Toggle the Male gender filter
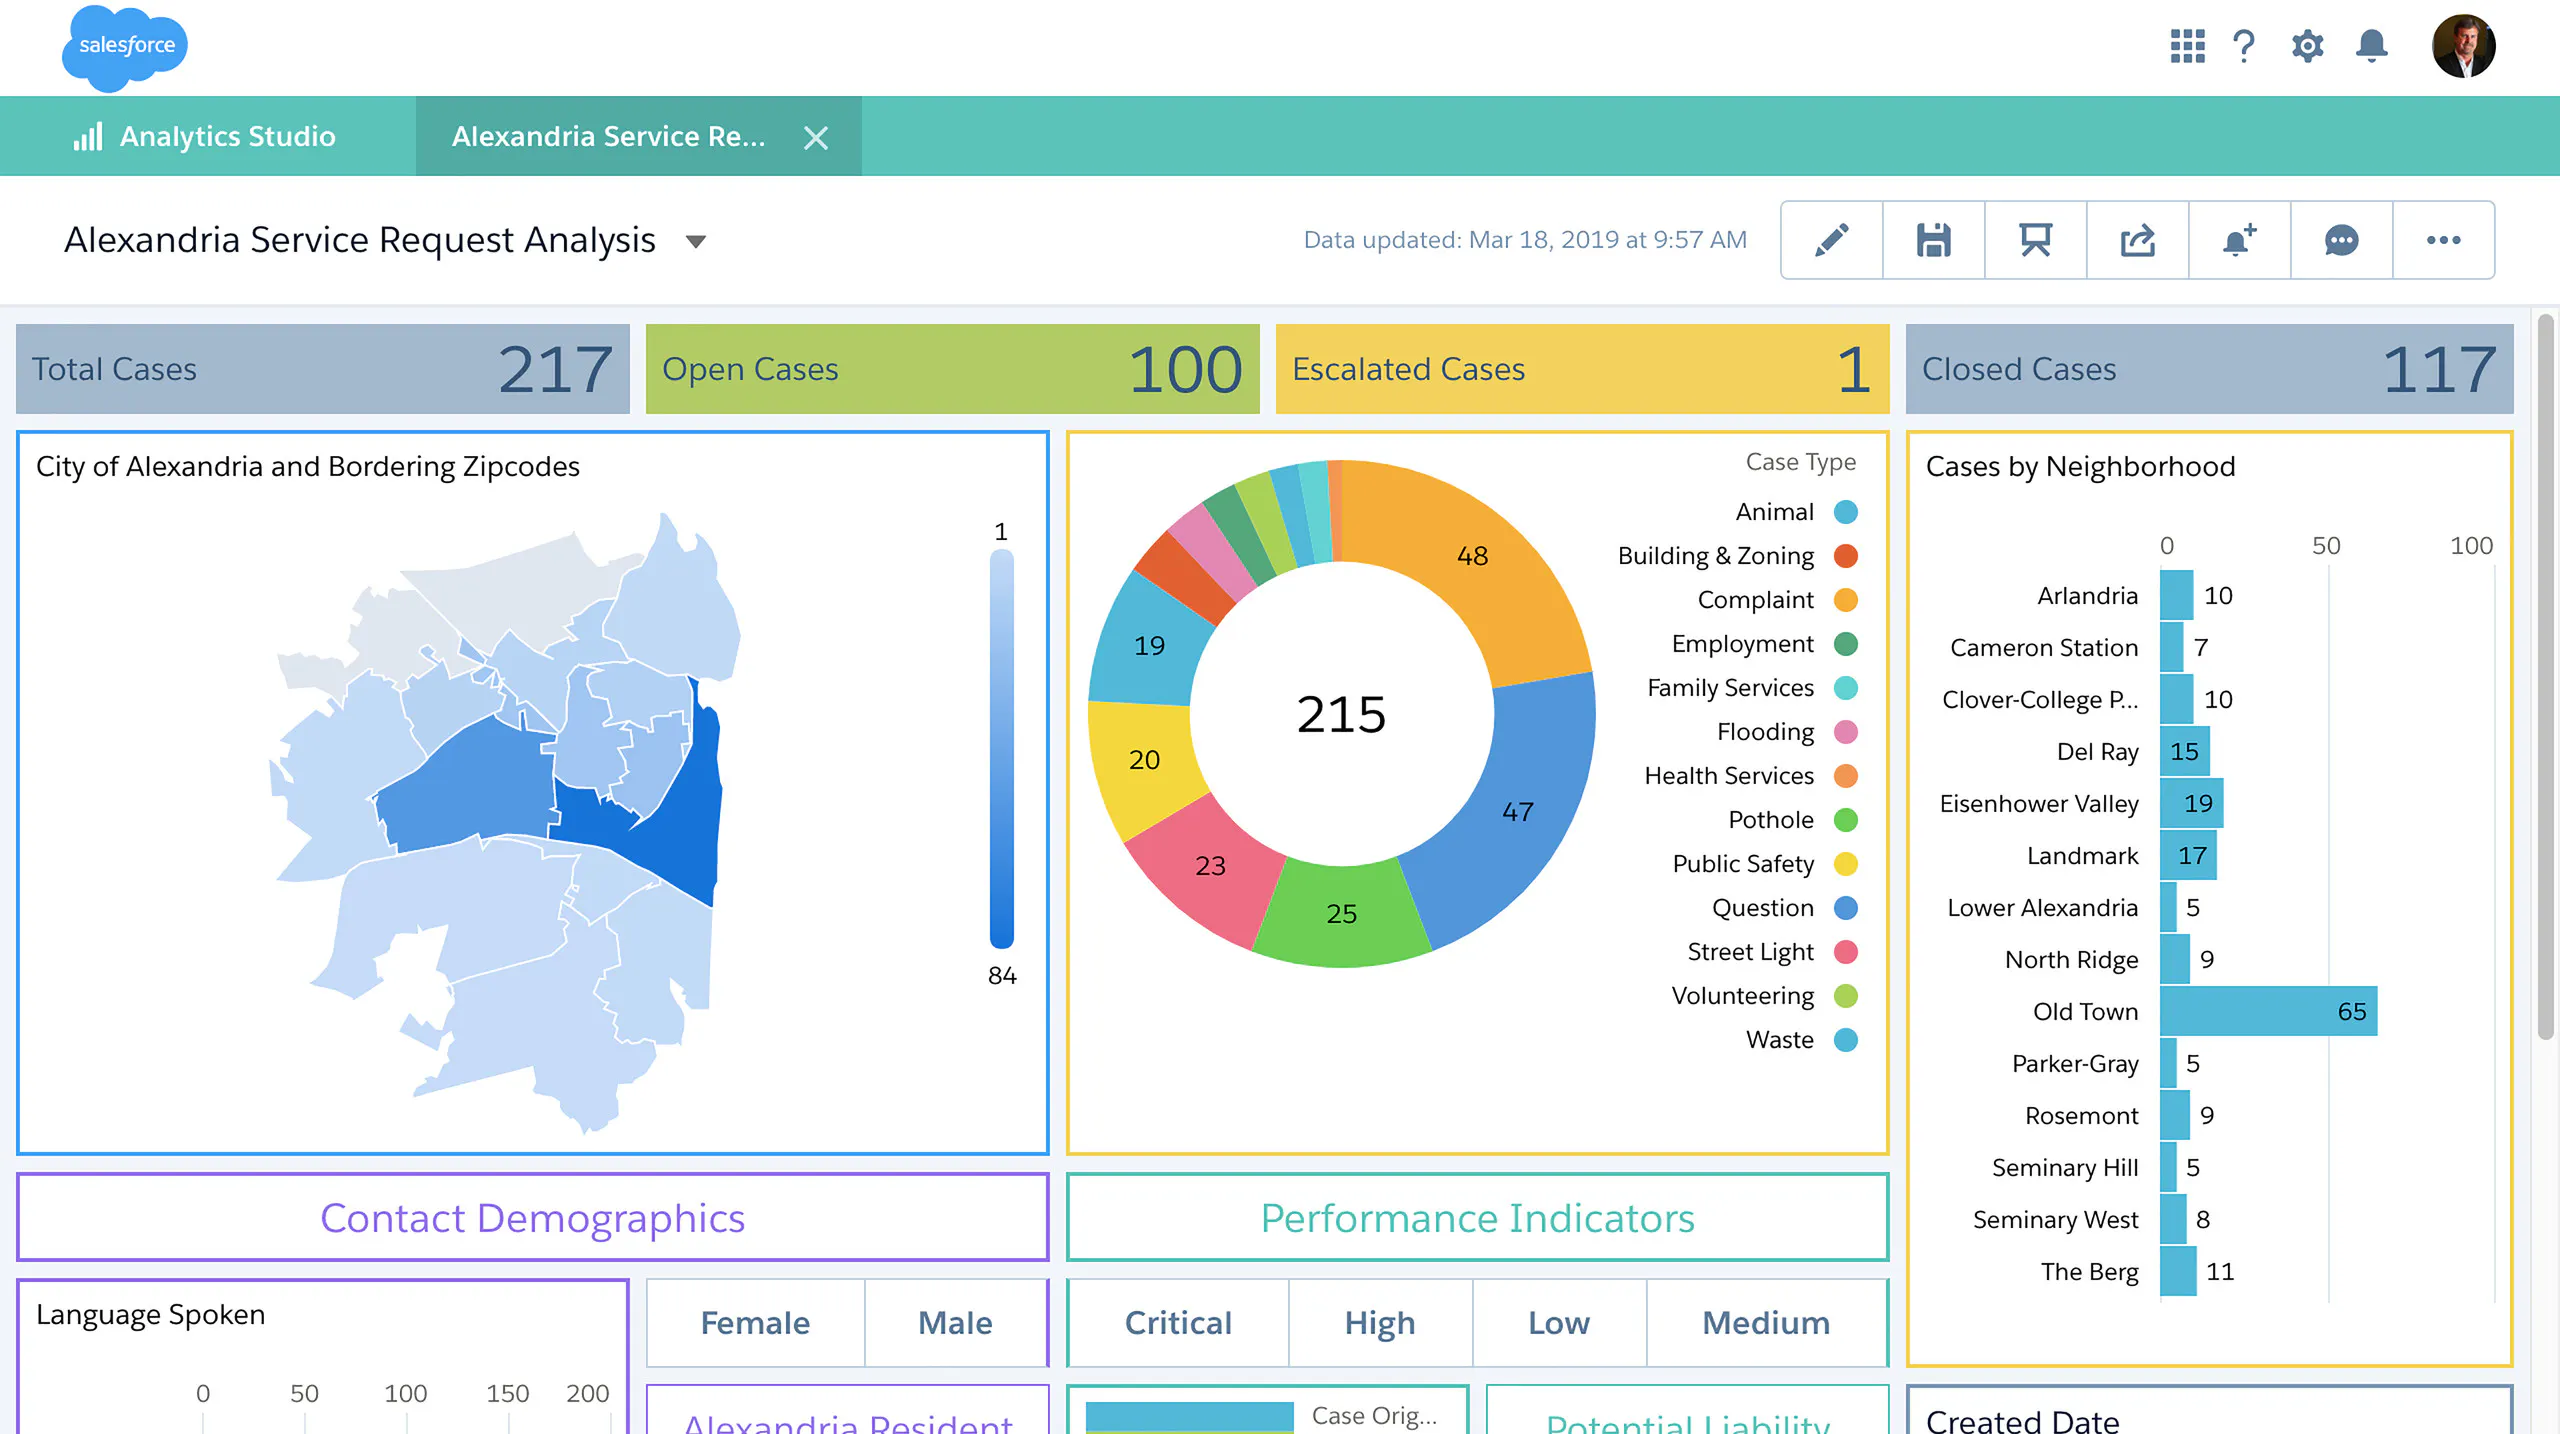The image size is (2560, 1434). (955, 1323)
